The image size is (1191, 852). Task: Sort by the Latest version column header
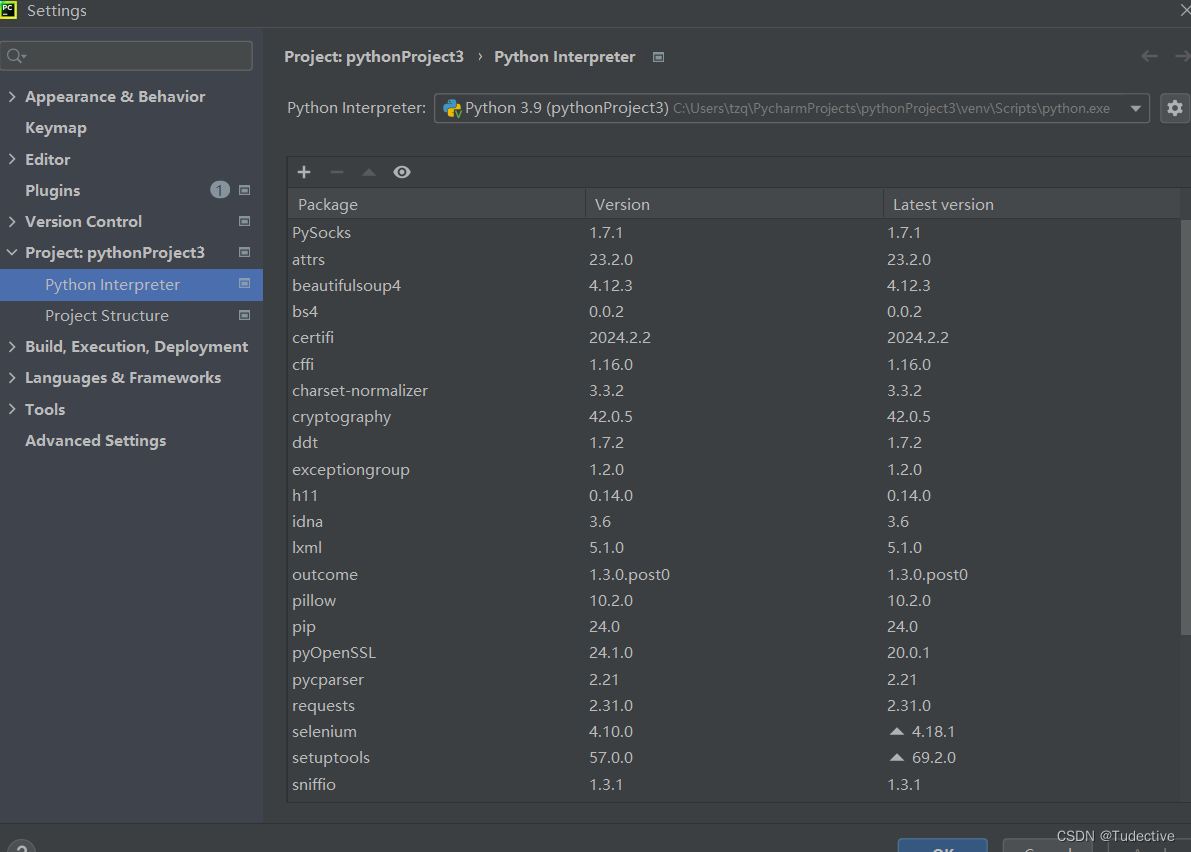[1031, 204]
